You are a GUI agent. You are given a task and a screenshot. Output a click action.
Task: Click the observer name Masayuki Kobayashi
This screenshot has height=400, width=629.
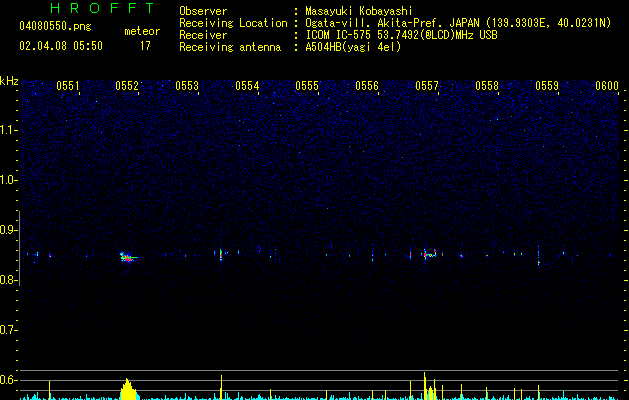click(x=359, y=11)
